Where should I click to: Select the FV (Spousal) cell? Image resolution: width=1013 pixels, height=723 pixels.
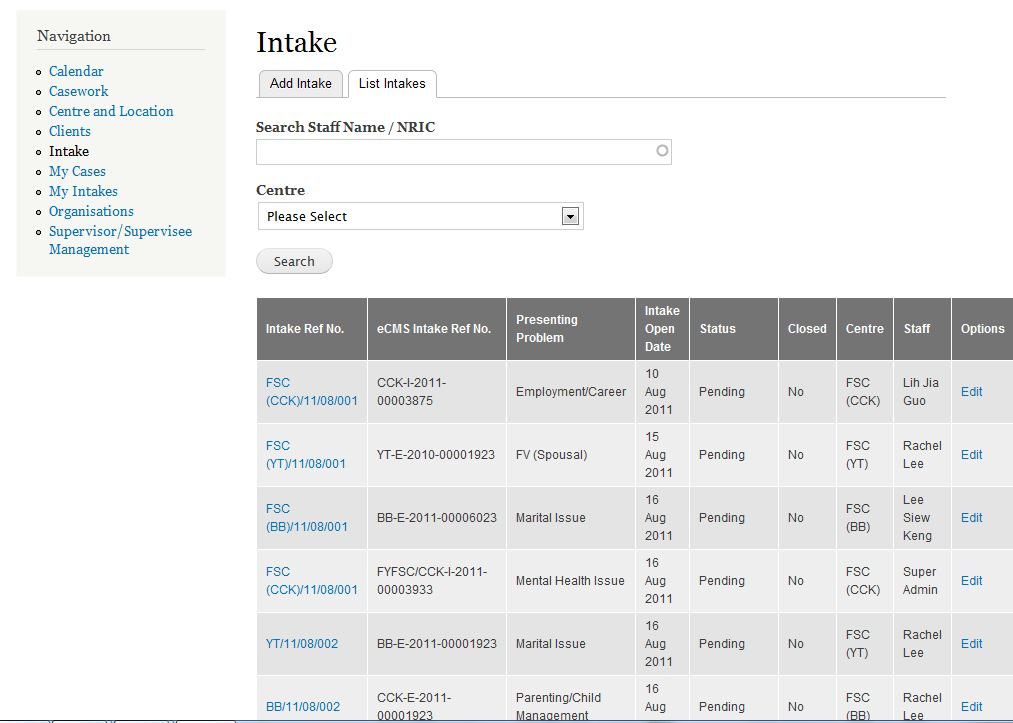(x=571, y=455)
